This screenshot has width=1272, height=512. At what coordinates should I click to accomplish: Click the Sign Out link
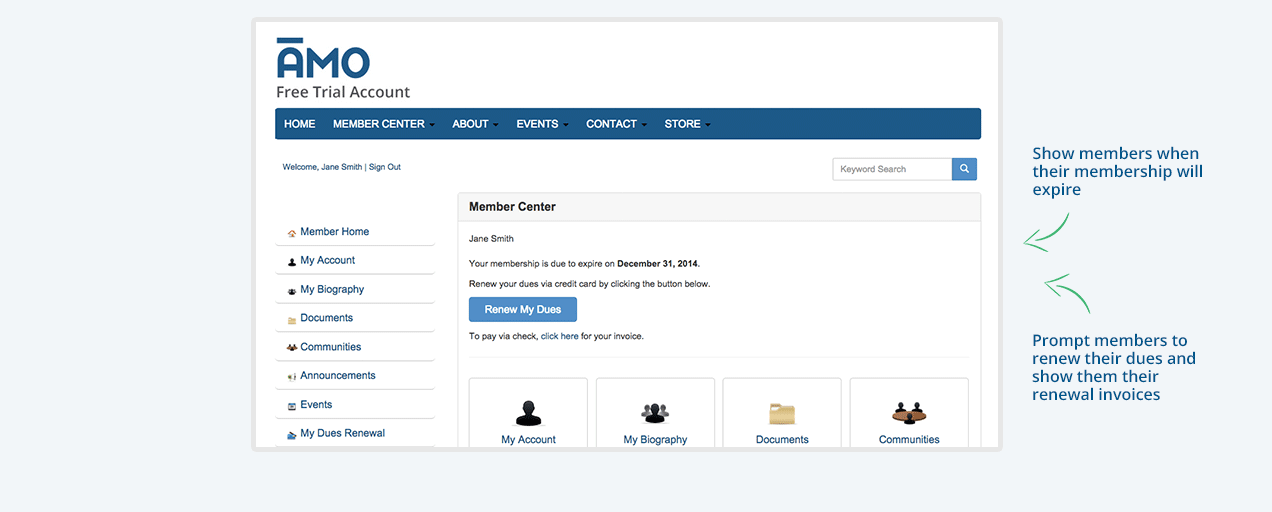click(385, 167)
